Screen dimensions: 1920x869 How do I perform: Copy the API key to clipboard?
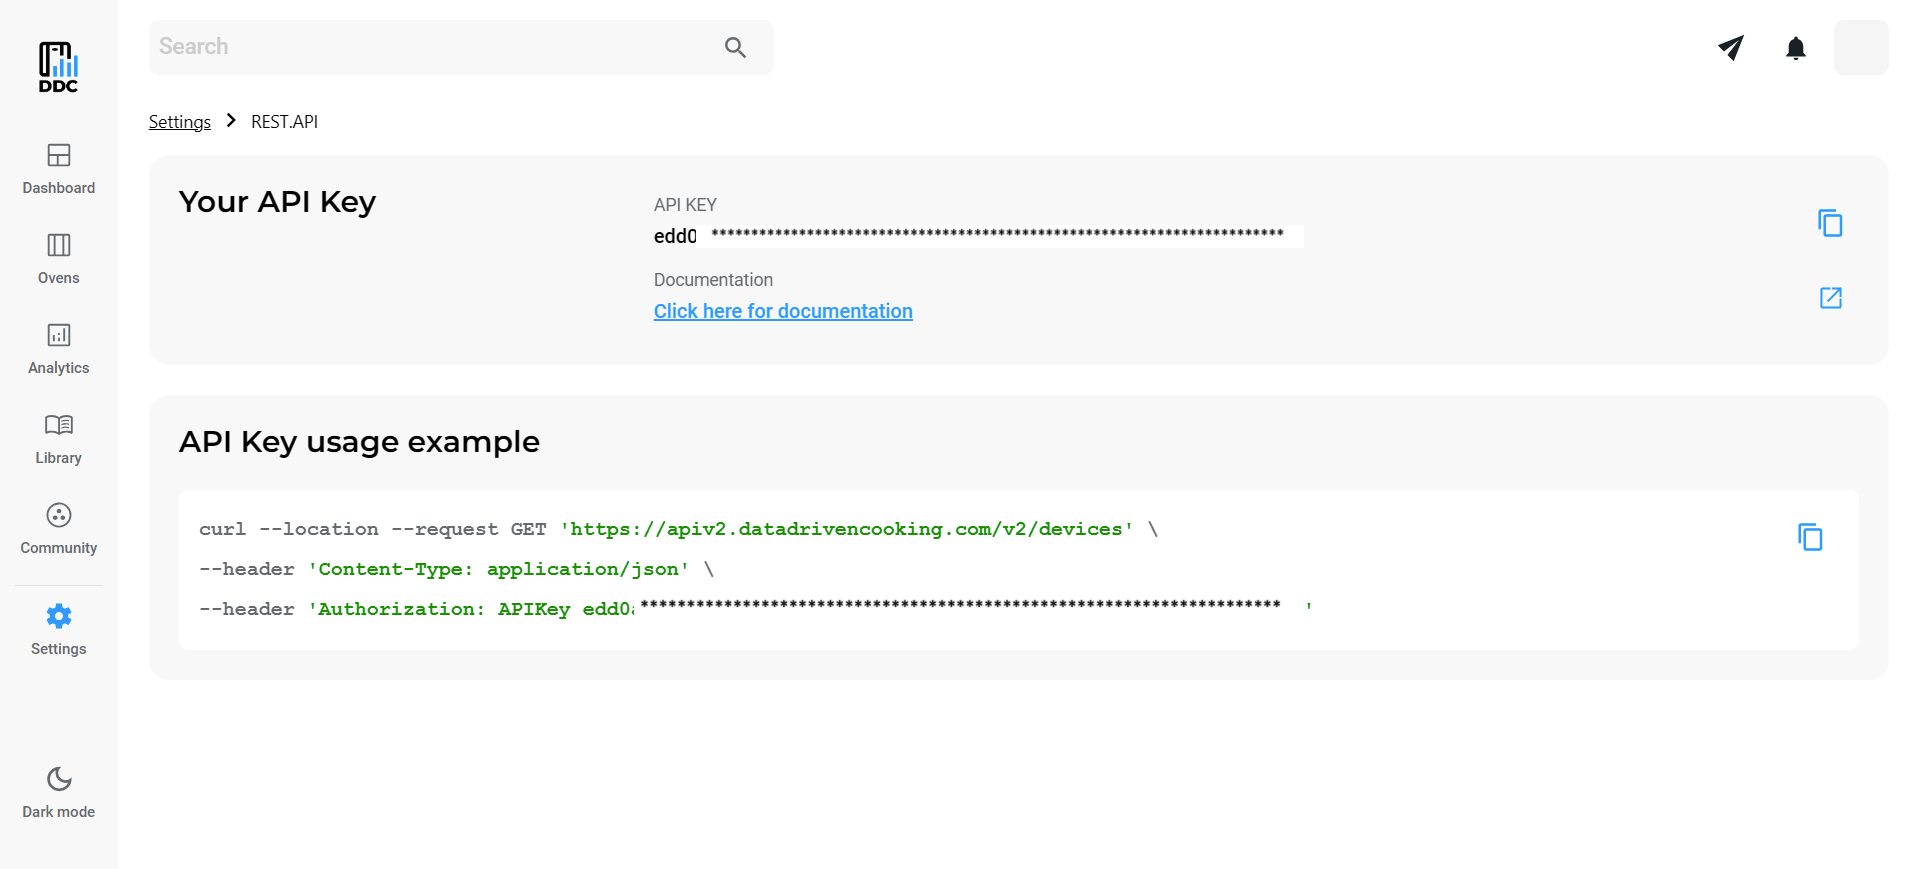1830,223
